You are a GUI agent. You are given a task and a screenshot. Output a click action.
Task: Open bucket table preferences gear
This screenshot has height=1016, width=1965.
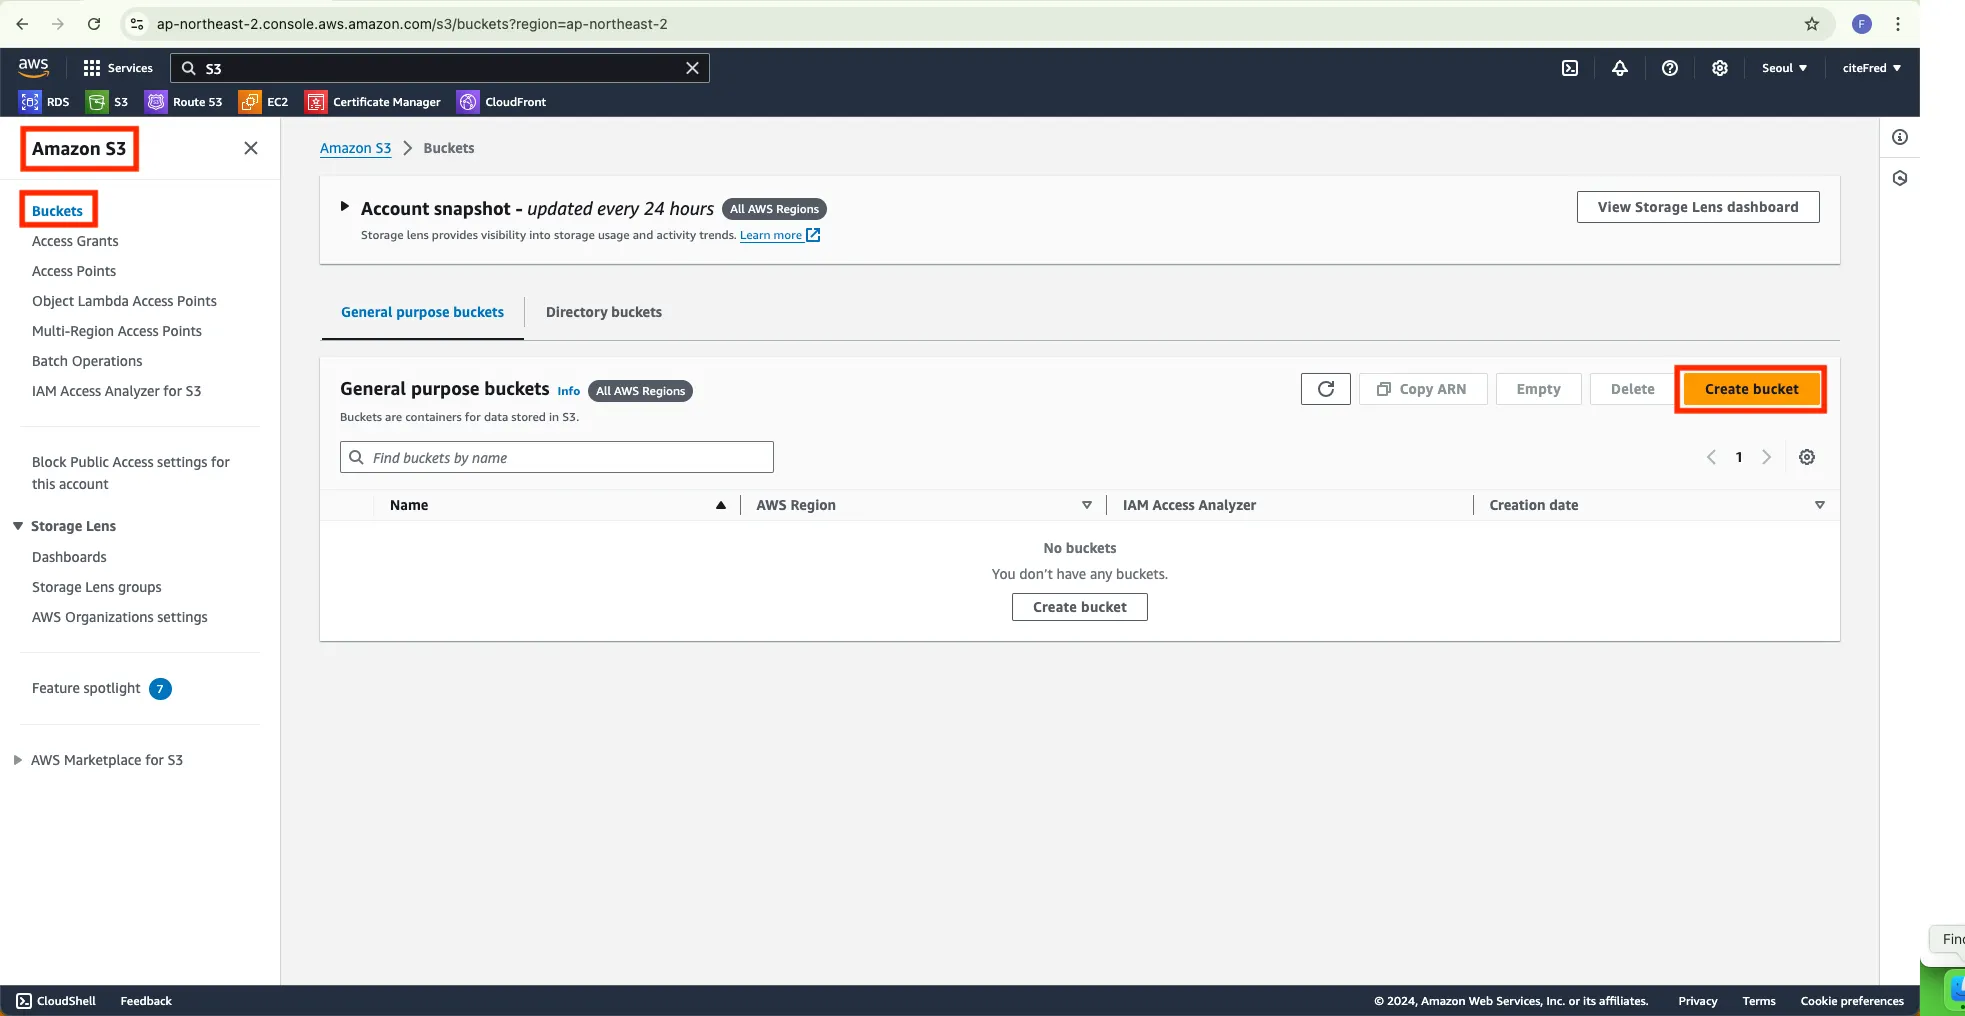point(1807,457)
